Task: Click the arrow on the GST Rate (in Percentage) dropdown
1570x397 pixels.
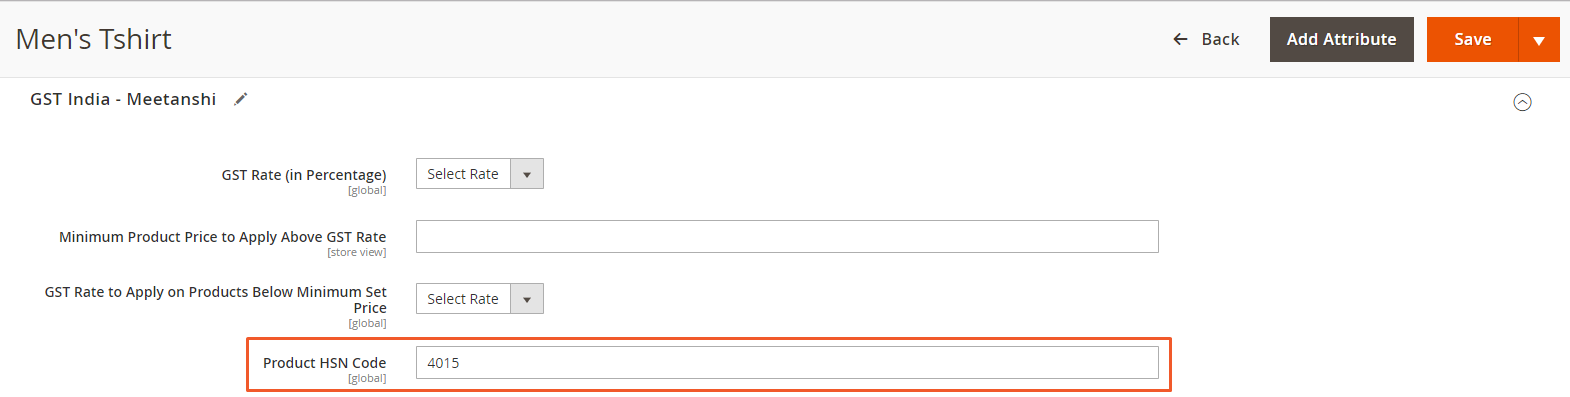Action: coord(527,174)
